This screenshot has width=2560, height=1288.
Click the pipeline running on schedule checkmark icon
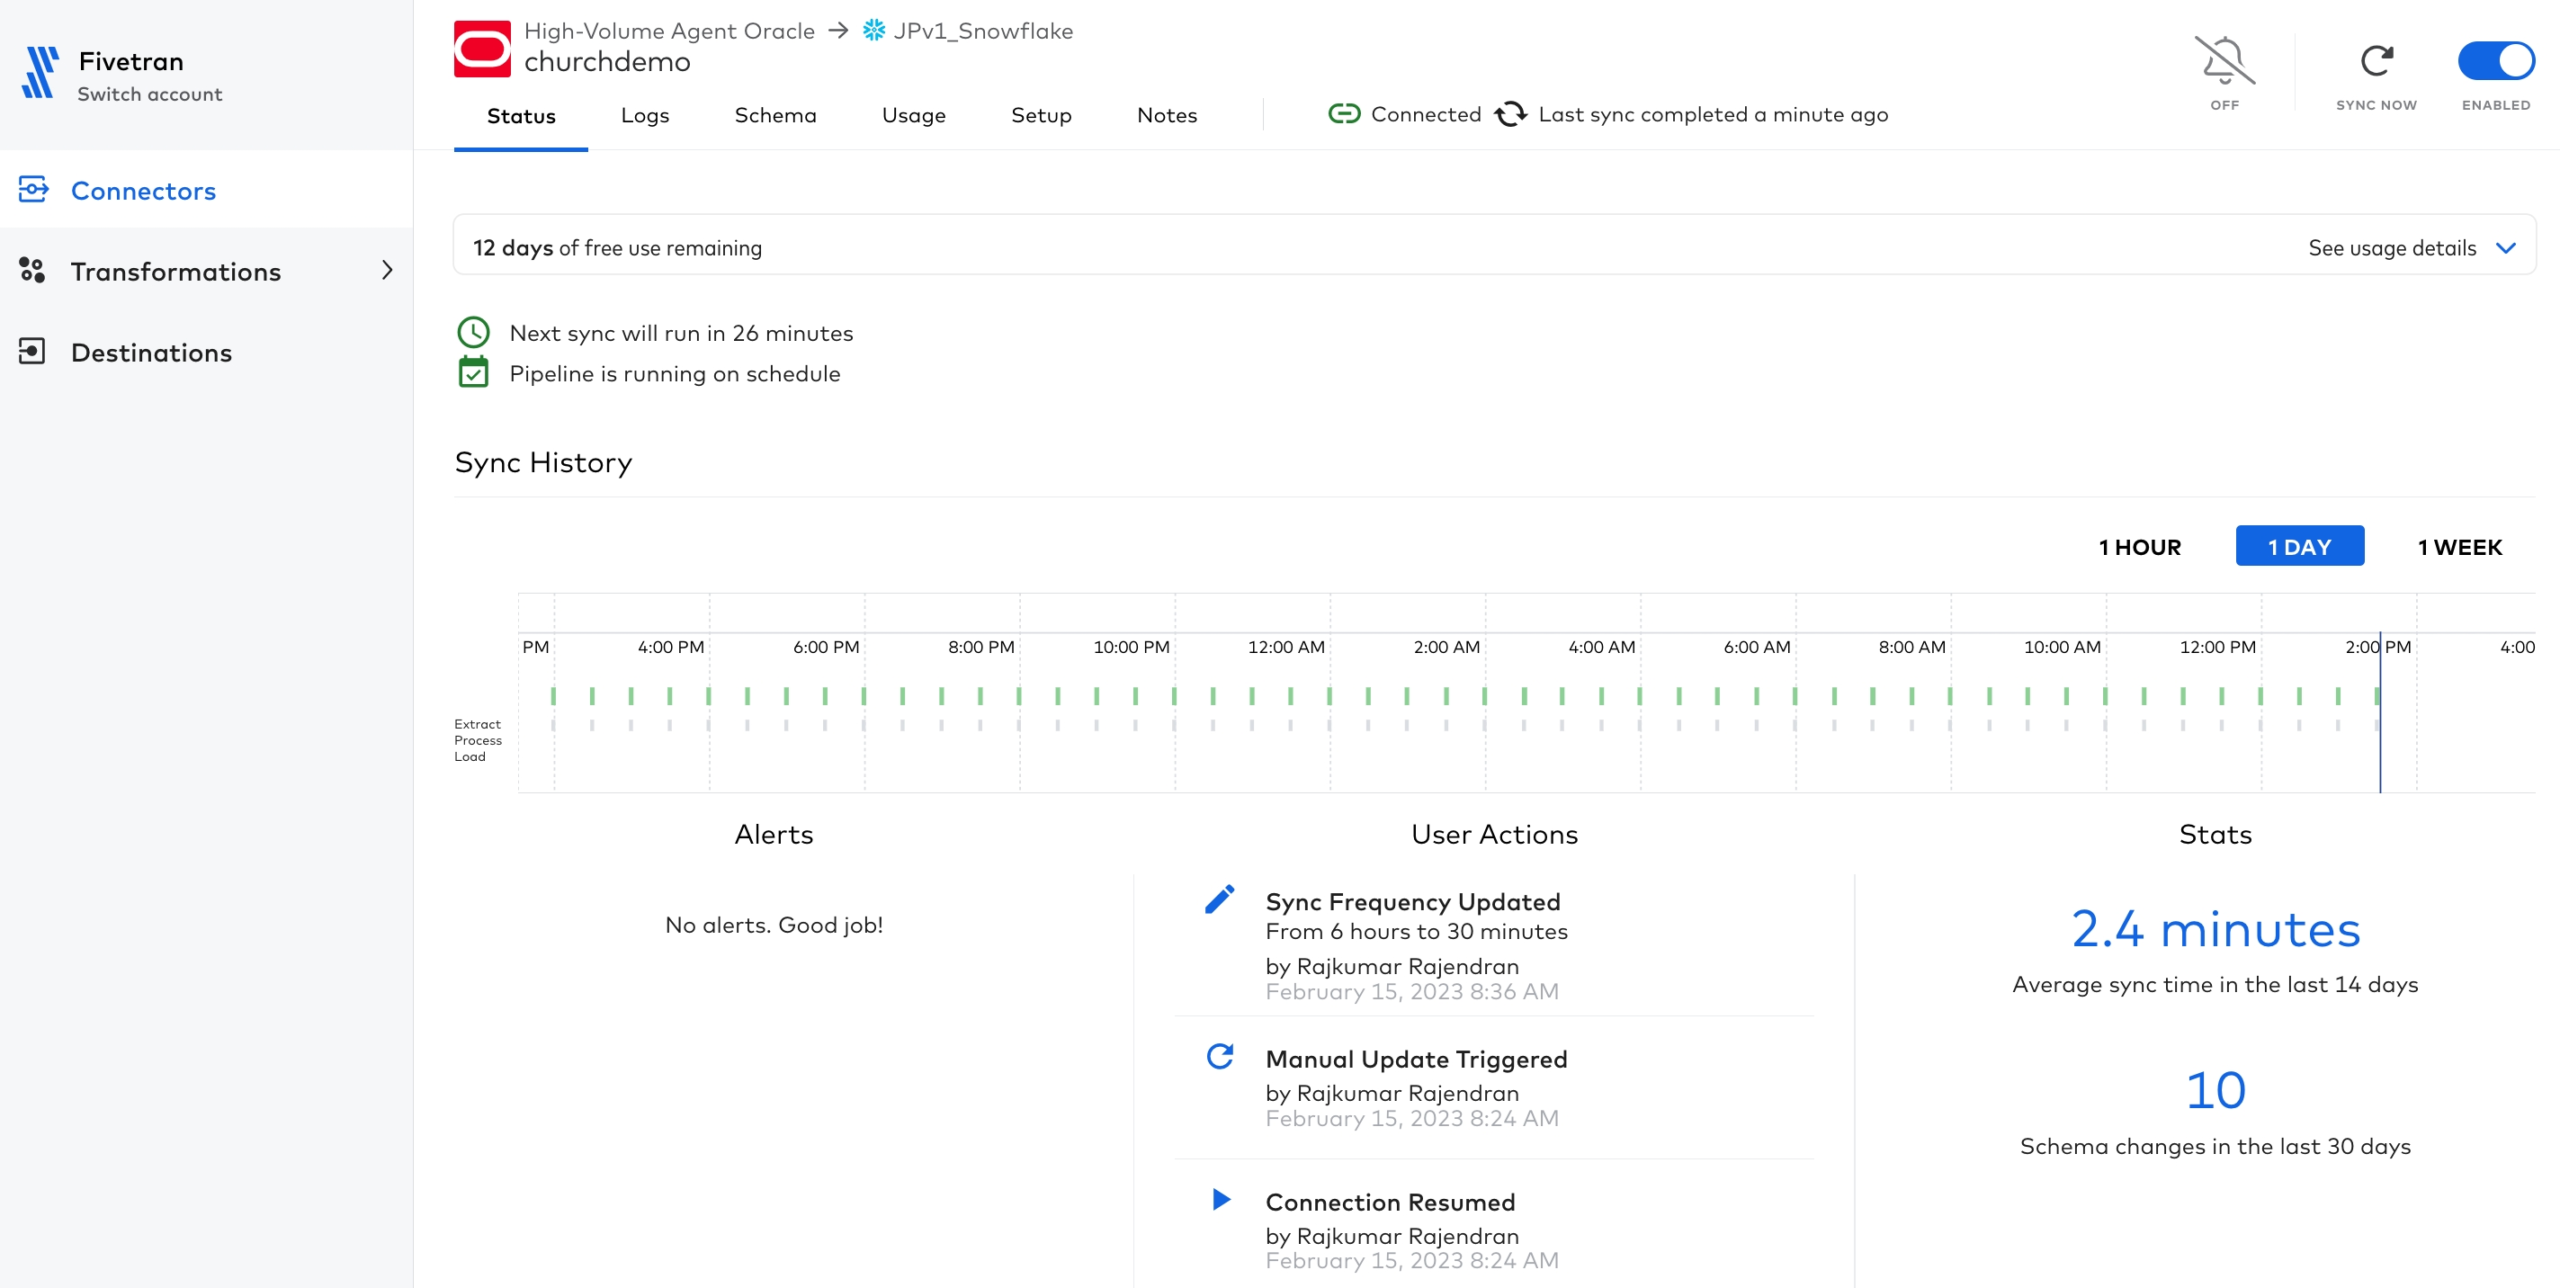pyautogui.click(x=475, y=373)
